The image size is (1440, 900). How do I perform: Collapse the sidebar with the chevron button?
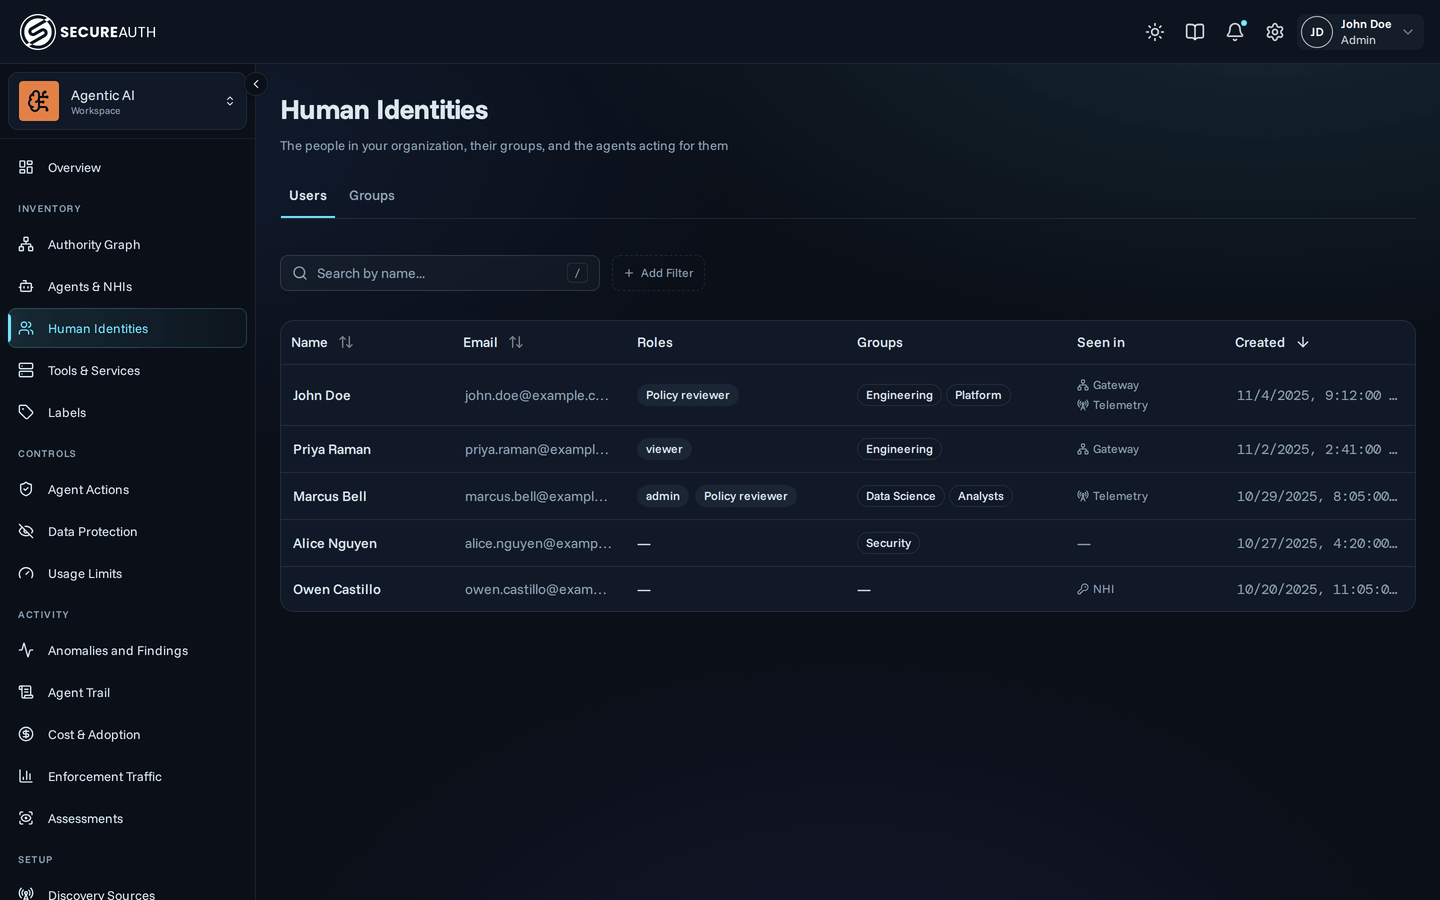pos(256,84)
